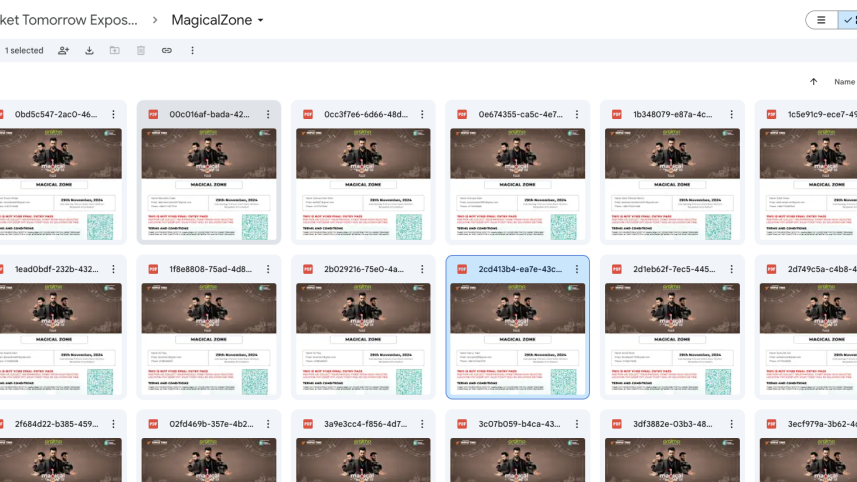Click file name 3df3882e-03b3-48...
Image resolution: width=857 pixels, height=482 pixels.
(x=673, y=424)
